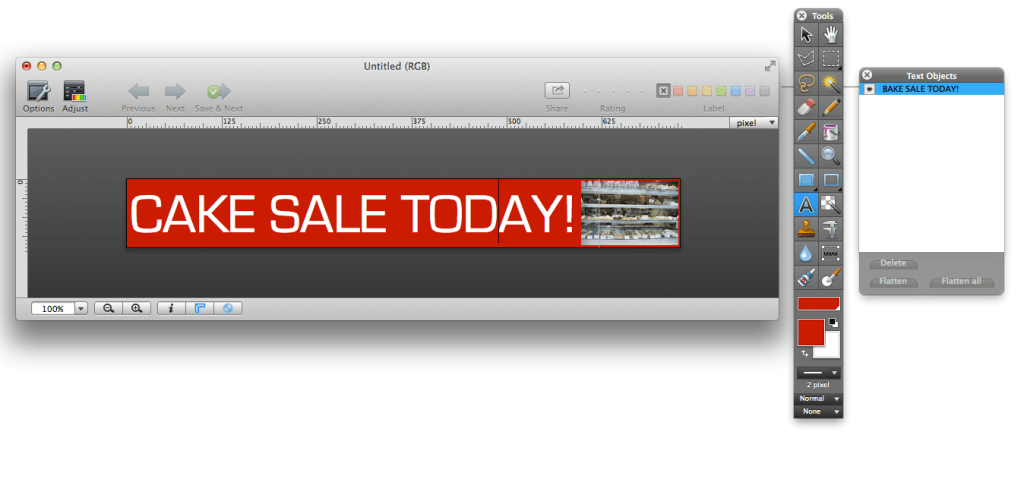The image size is (1024, 485).
Task: Open the pixel ruler unit dropdown
Action: tap(754, 123)
